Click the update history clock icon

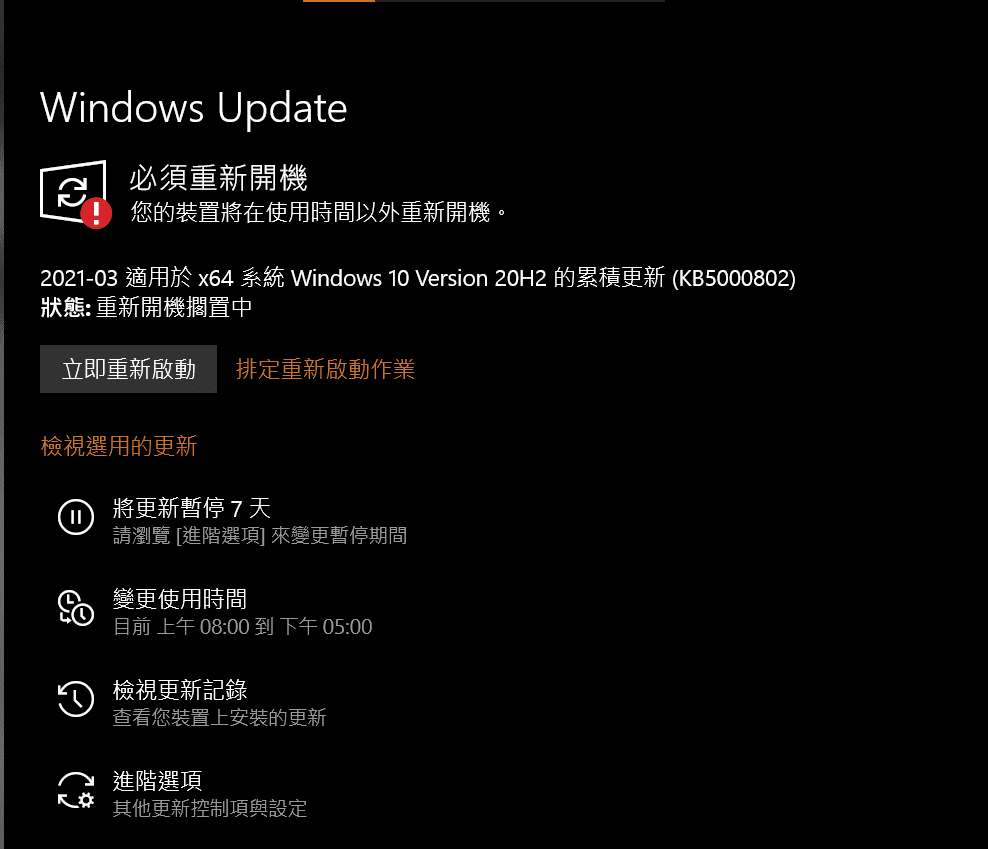point(76,698)
